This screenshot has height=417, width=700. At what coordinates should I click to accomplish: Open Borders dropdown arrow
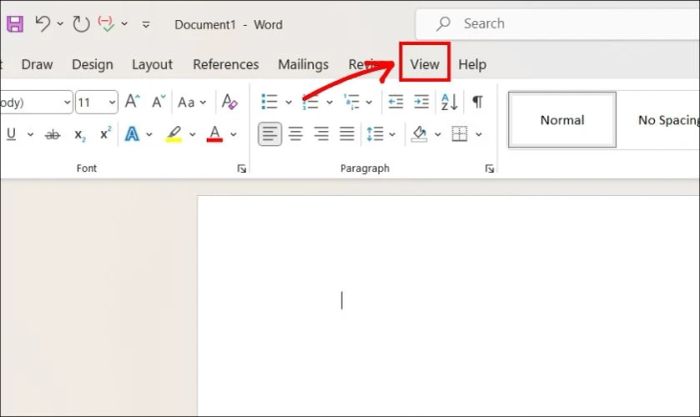479,134
